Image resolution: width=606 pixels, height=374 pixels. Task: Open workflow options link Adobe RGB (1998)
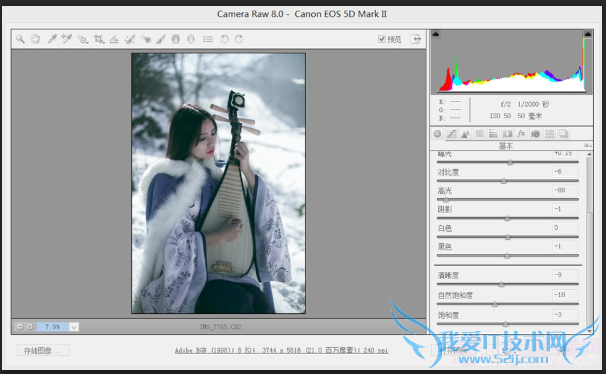(x=281, y=350)
